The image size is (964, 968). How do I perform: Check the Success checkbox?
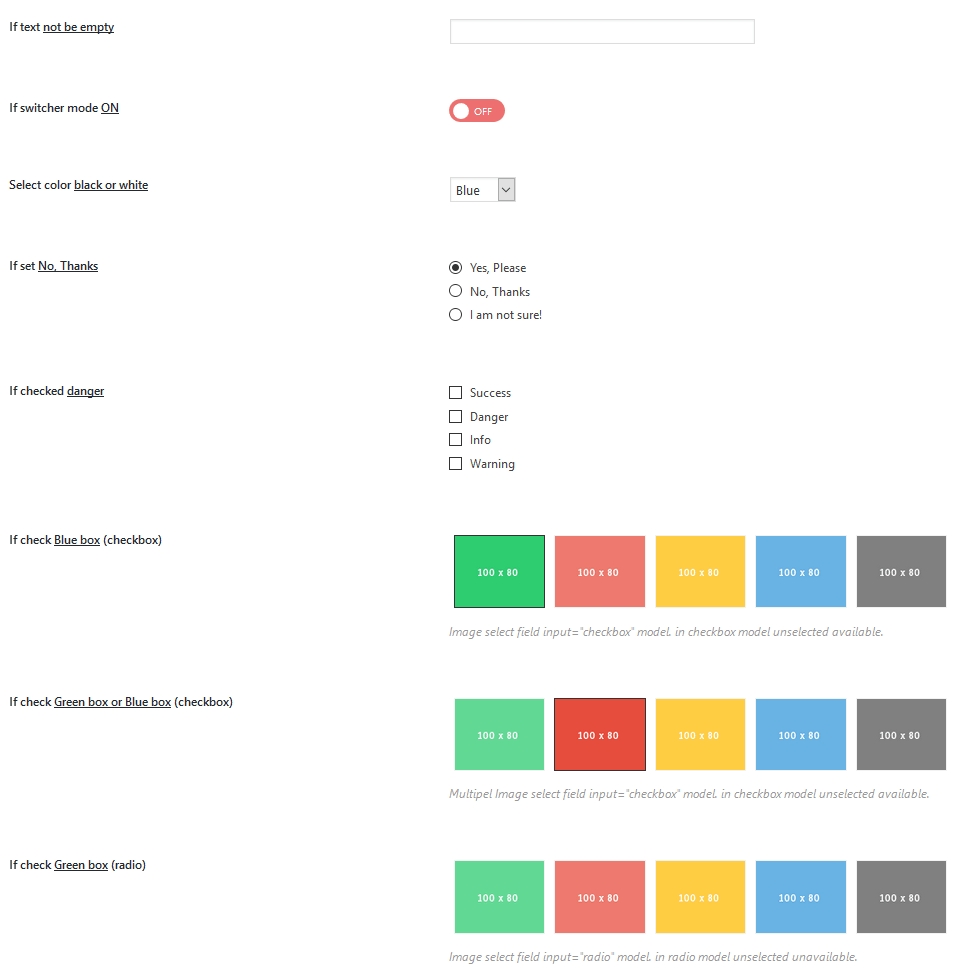pos(456,393)
